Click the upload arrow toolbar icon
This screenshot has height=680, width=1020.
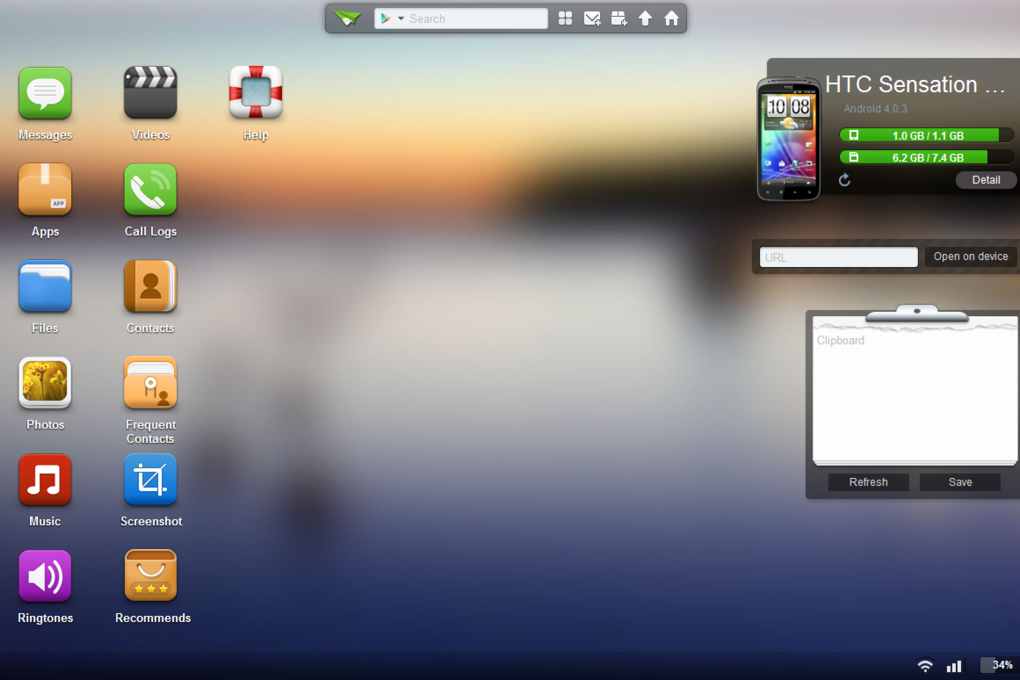coord(645,18)
